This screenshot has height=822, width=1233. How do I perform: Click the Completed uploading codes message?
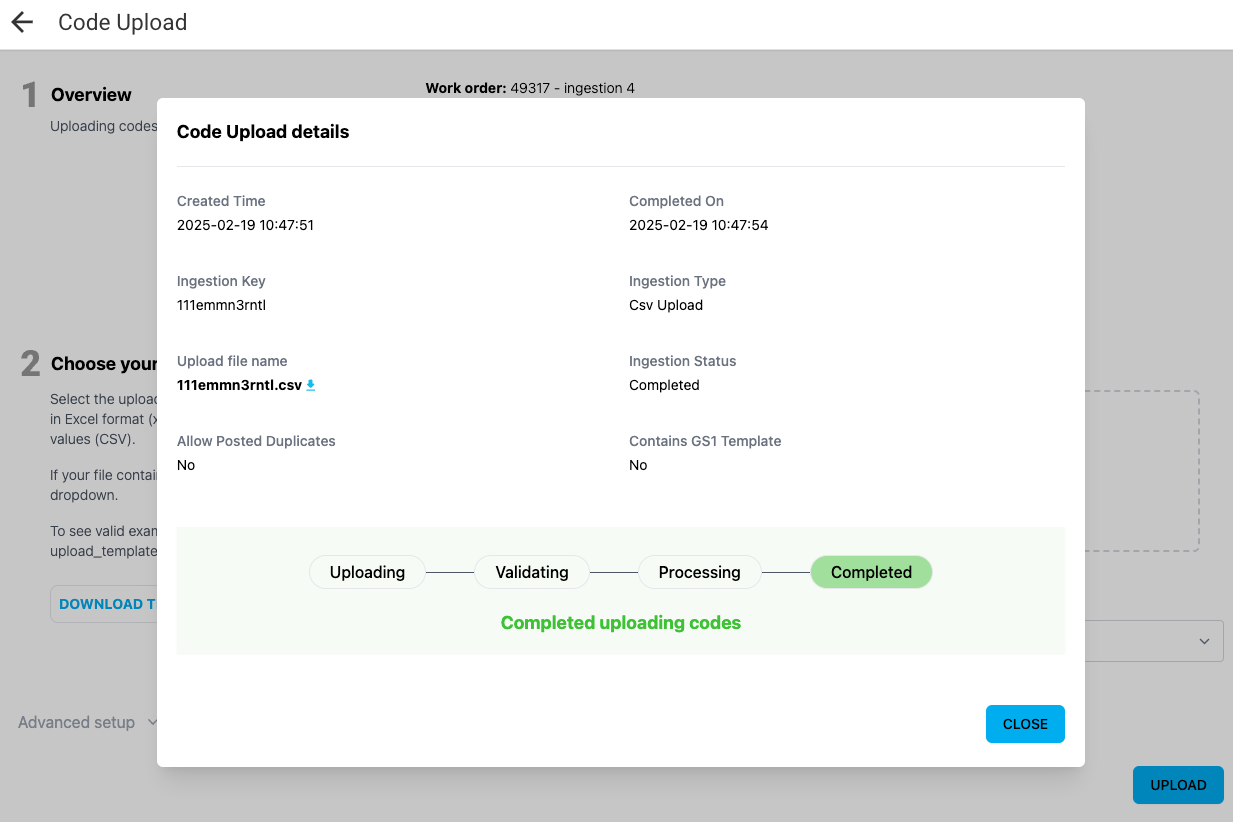(x=620, y=623)
